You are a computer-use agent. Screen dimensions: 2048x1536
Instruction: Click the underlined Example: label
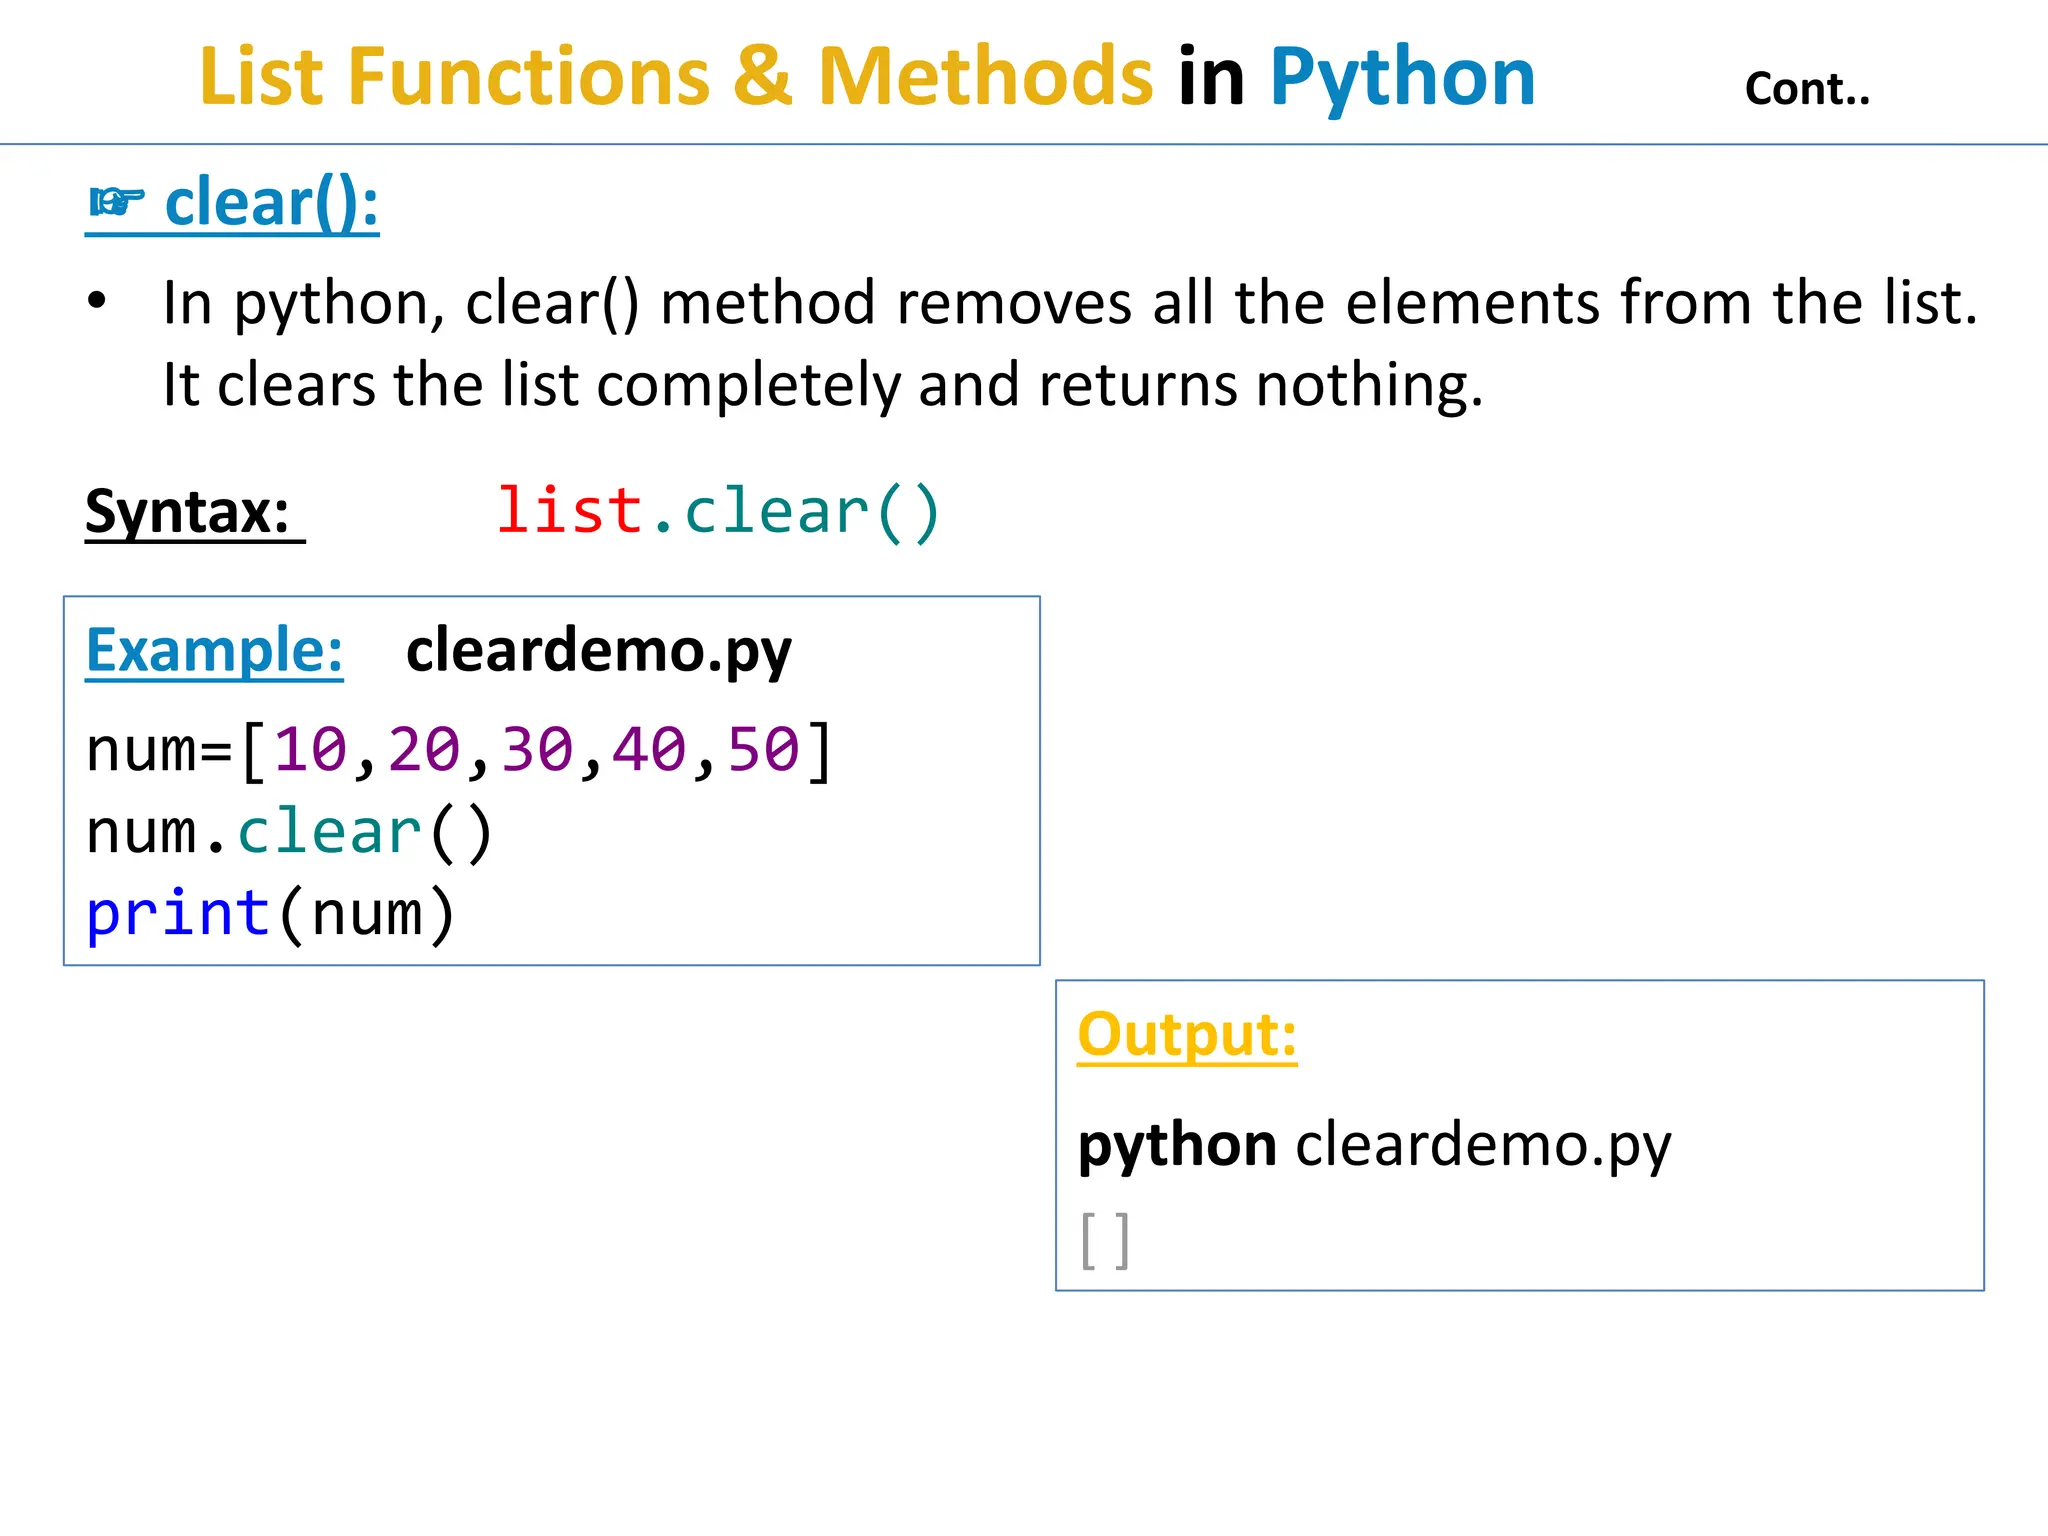coord(214,651)
